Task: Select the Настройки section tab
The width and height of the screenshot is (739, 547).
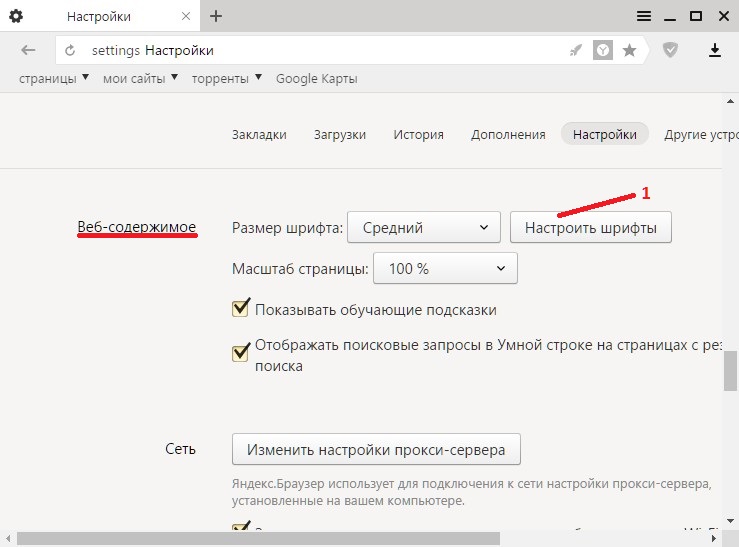Action: pyautogui.click(x=605, y=135)
